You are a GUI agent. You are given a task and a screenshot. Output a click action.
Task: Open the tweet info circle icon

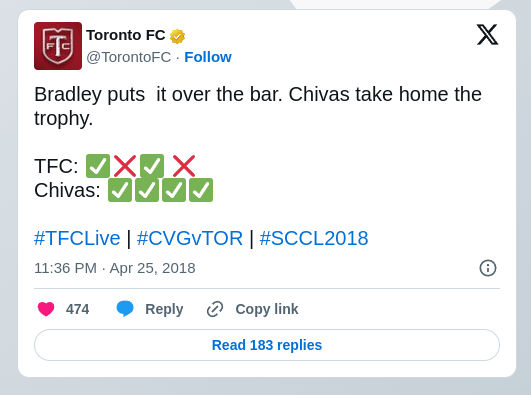488,268
